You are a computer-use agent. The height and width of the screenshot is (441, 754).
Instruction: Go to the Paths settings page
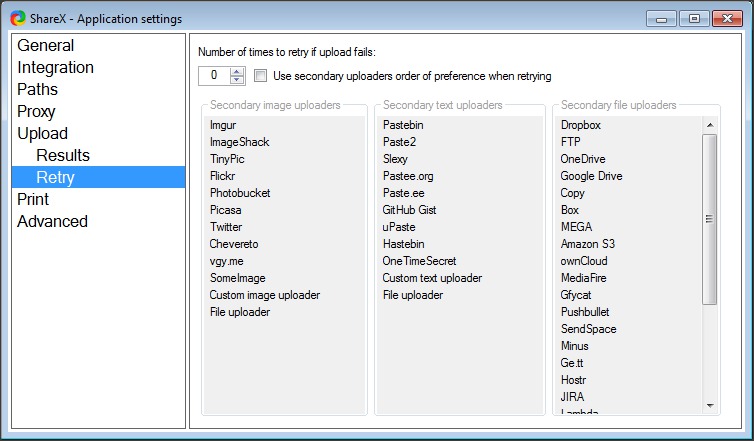coord(38,89)
